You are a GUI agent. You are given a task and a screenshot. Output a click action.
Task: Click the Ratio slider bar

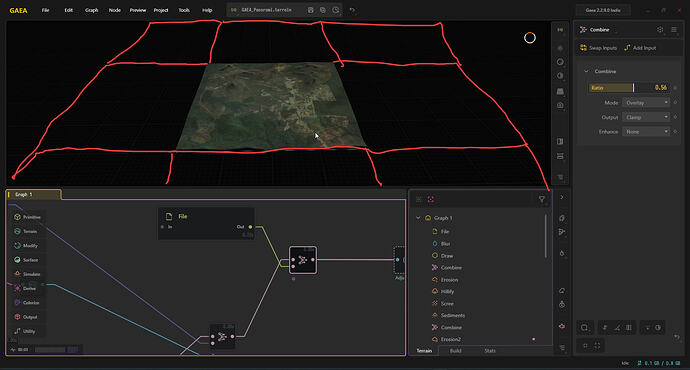630,88
